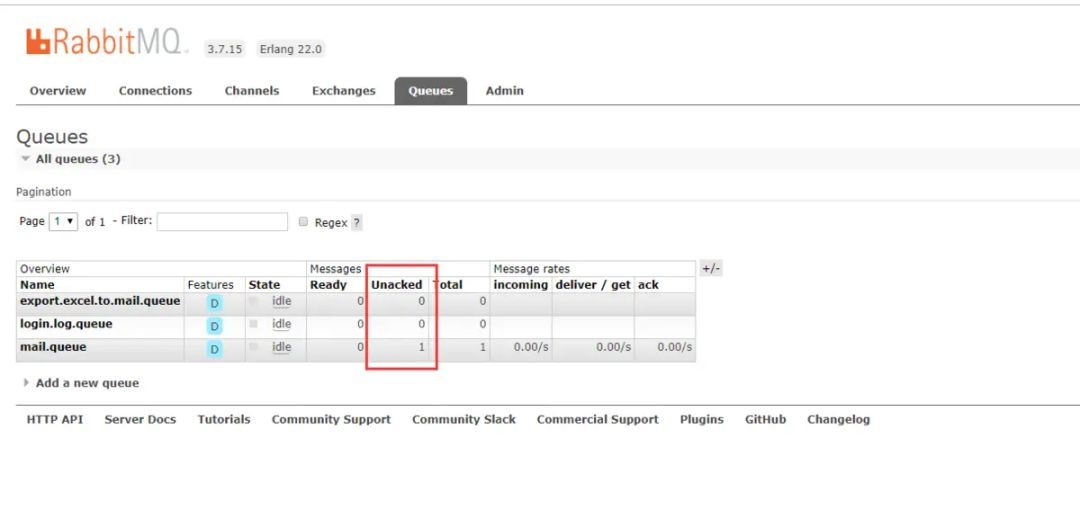Open the Connections tab

click(155, 91)
